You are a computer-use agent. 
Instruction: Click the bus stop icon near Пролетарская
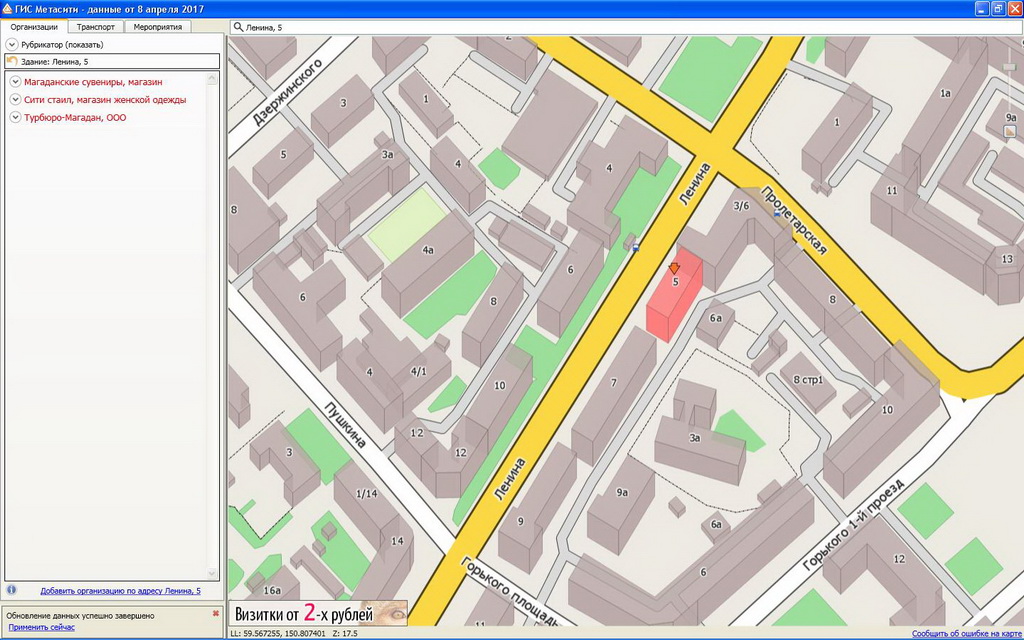(x=776, y=213)
